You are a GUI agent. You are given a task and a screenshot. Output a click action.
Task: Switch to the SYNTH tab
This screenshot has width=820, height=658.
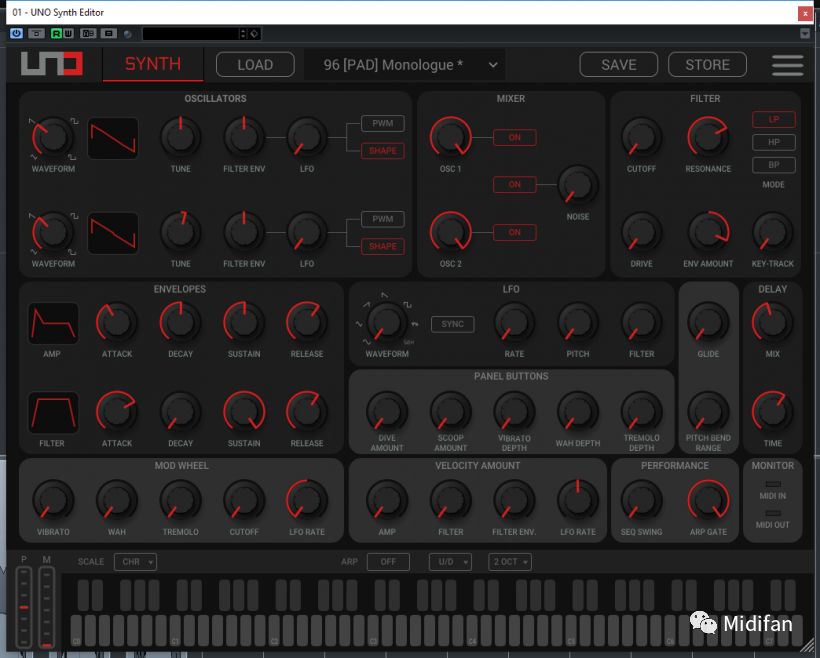(153, 64)
